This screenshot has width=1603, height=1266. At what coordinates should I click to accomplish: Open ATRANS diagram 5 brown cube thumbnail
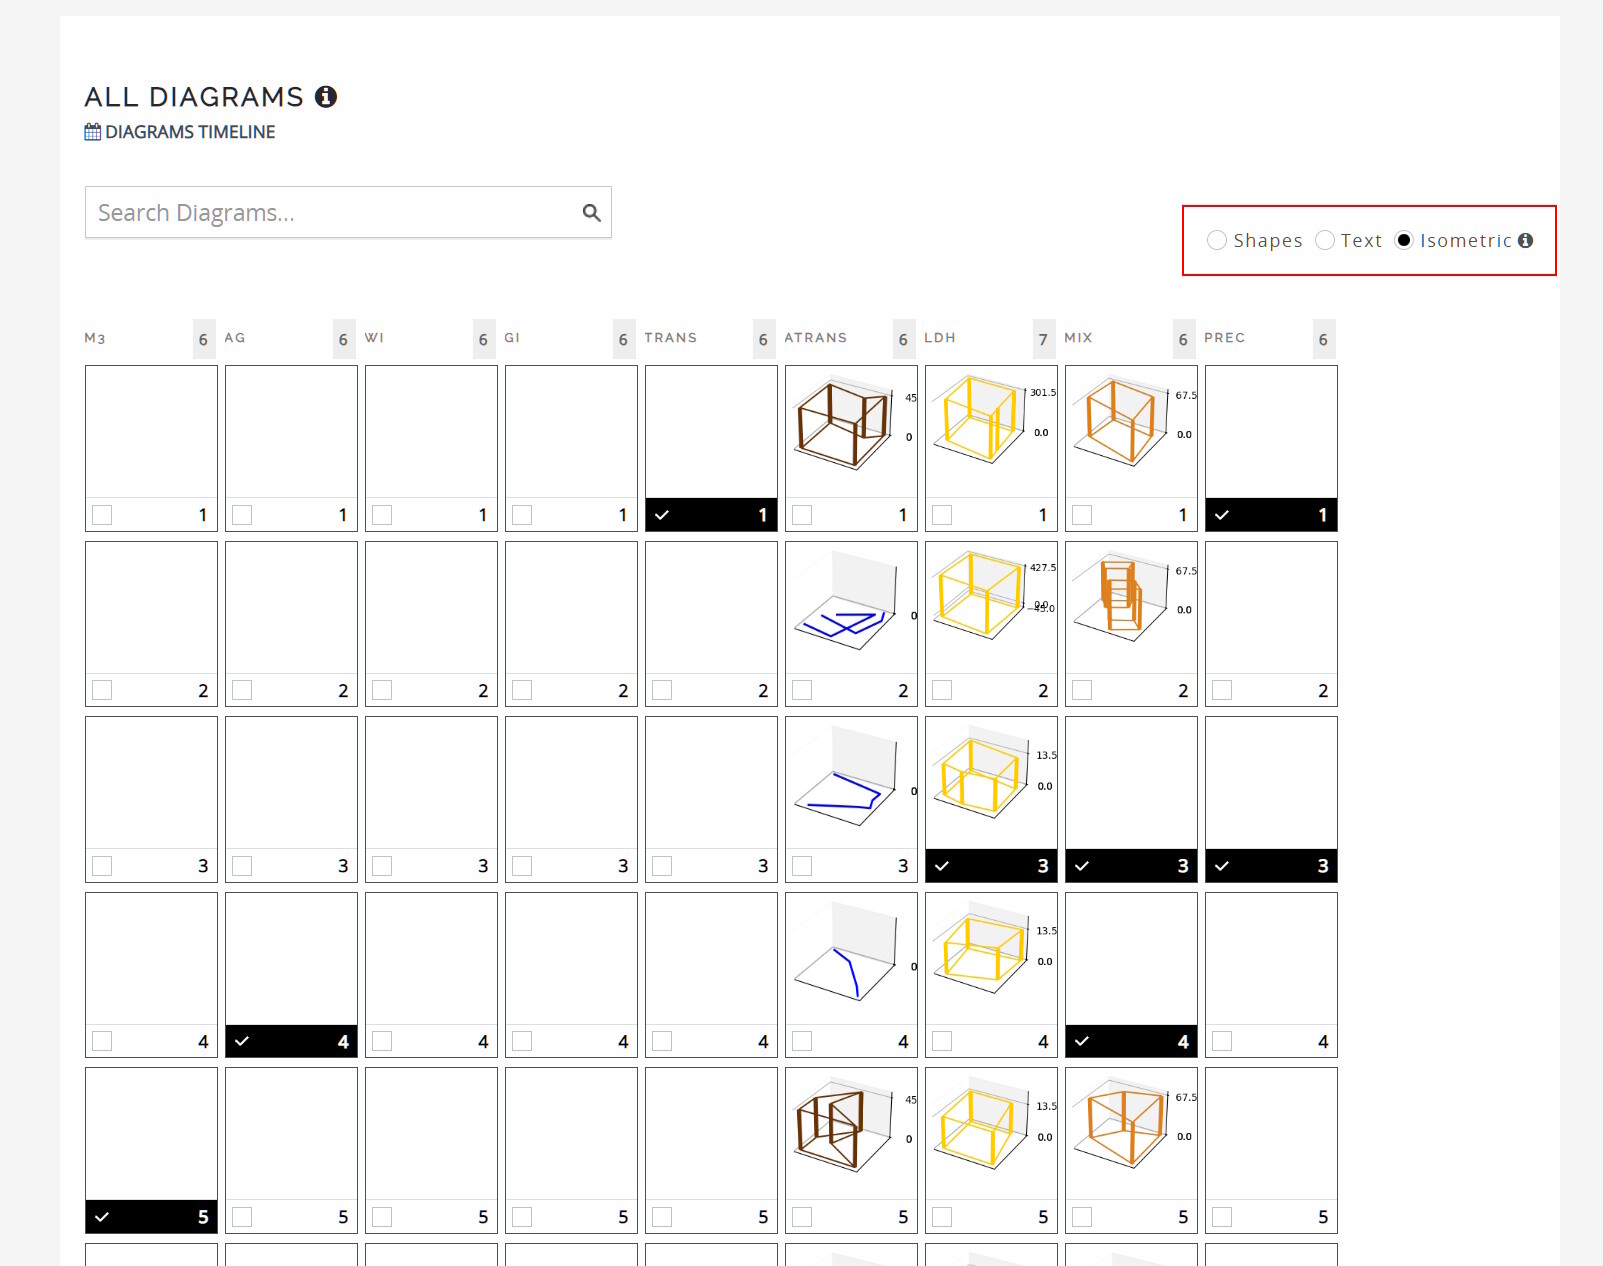coord(851,1134)
